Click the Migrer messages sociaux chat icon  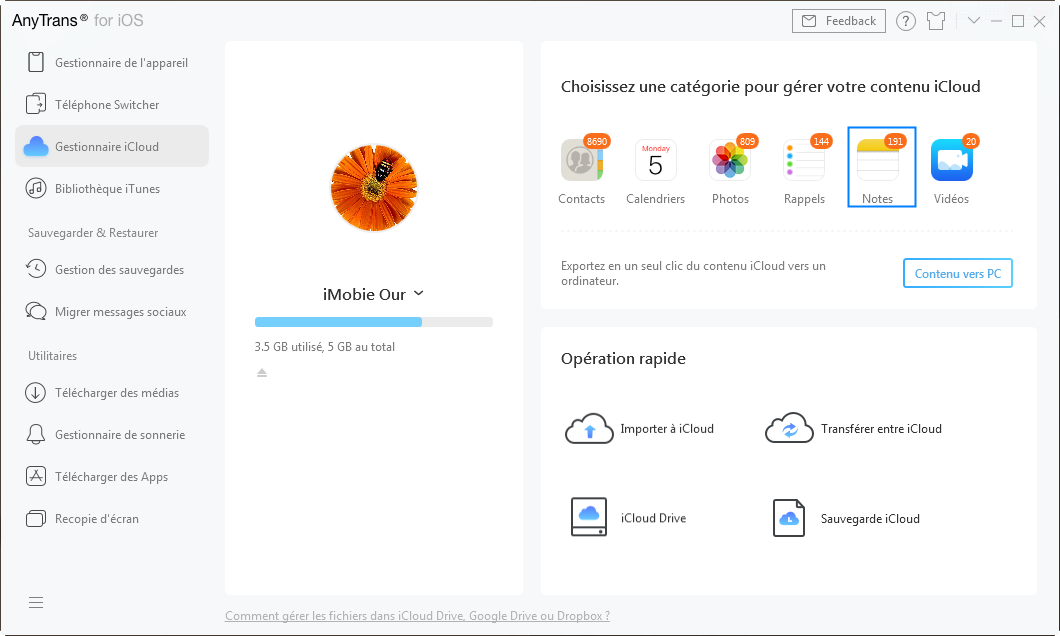point(36,311)
